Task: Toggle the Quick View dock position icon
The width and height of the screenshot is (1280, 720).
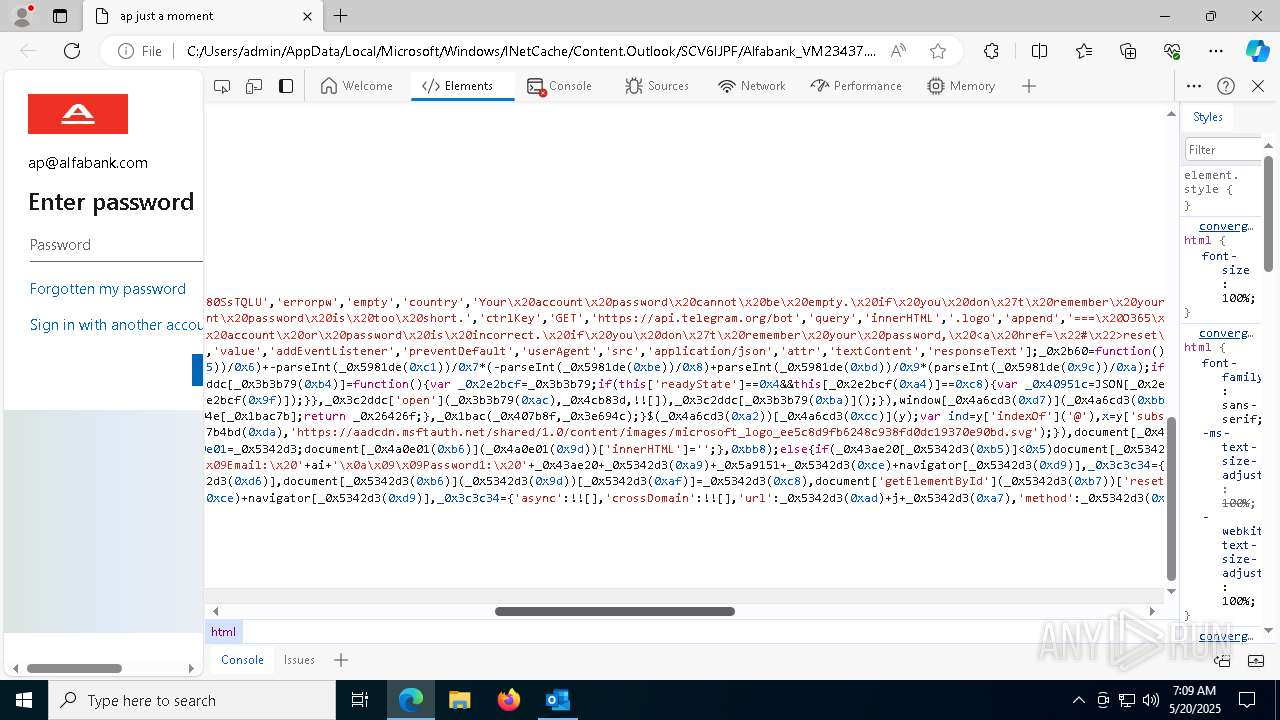Action: (x=1222, y=660)
